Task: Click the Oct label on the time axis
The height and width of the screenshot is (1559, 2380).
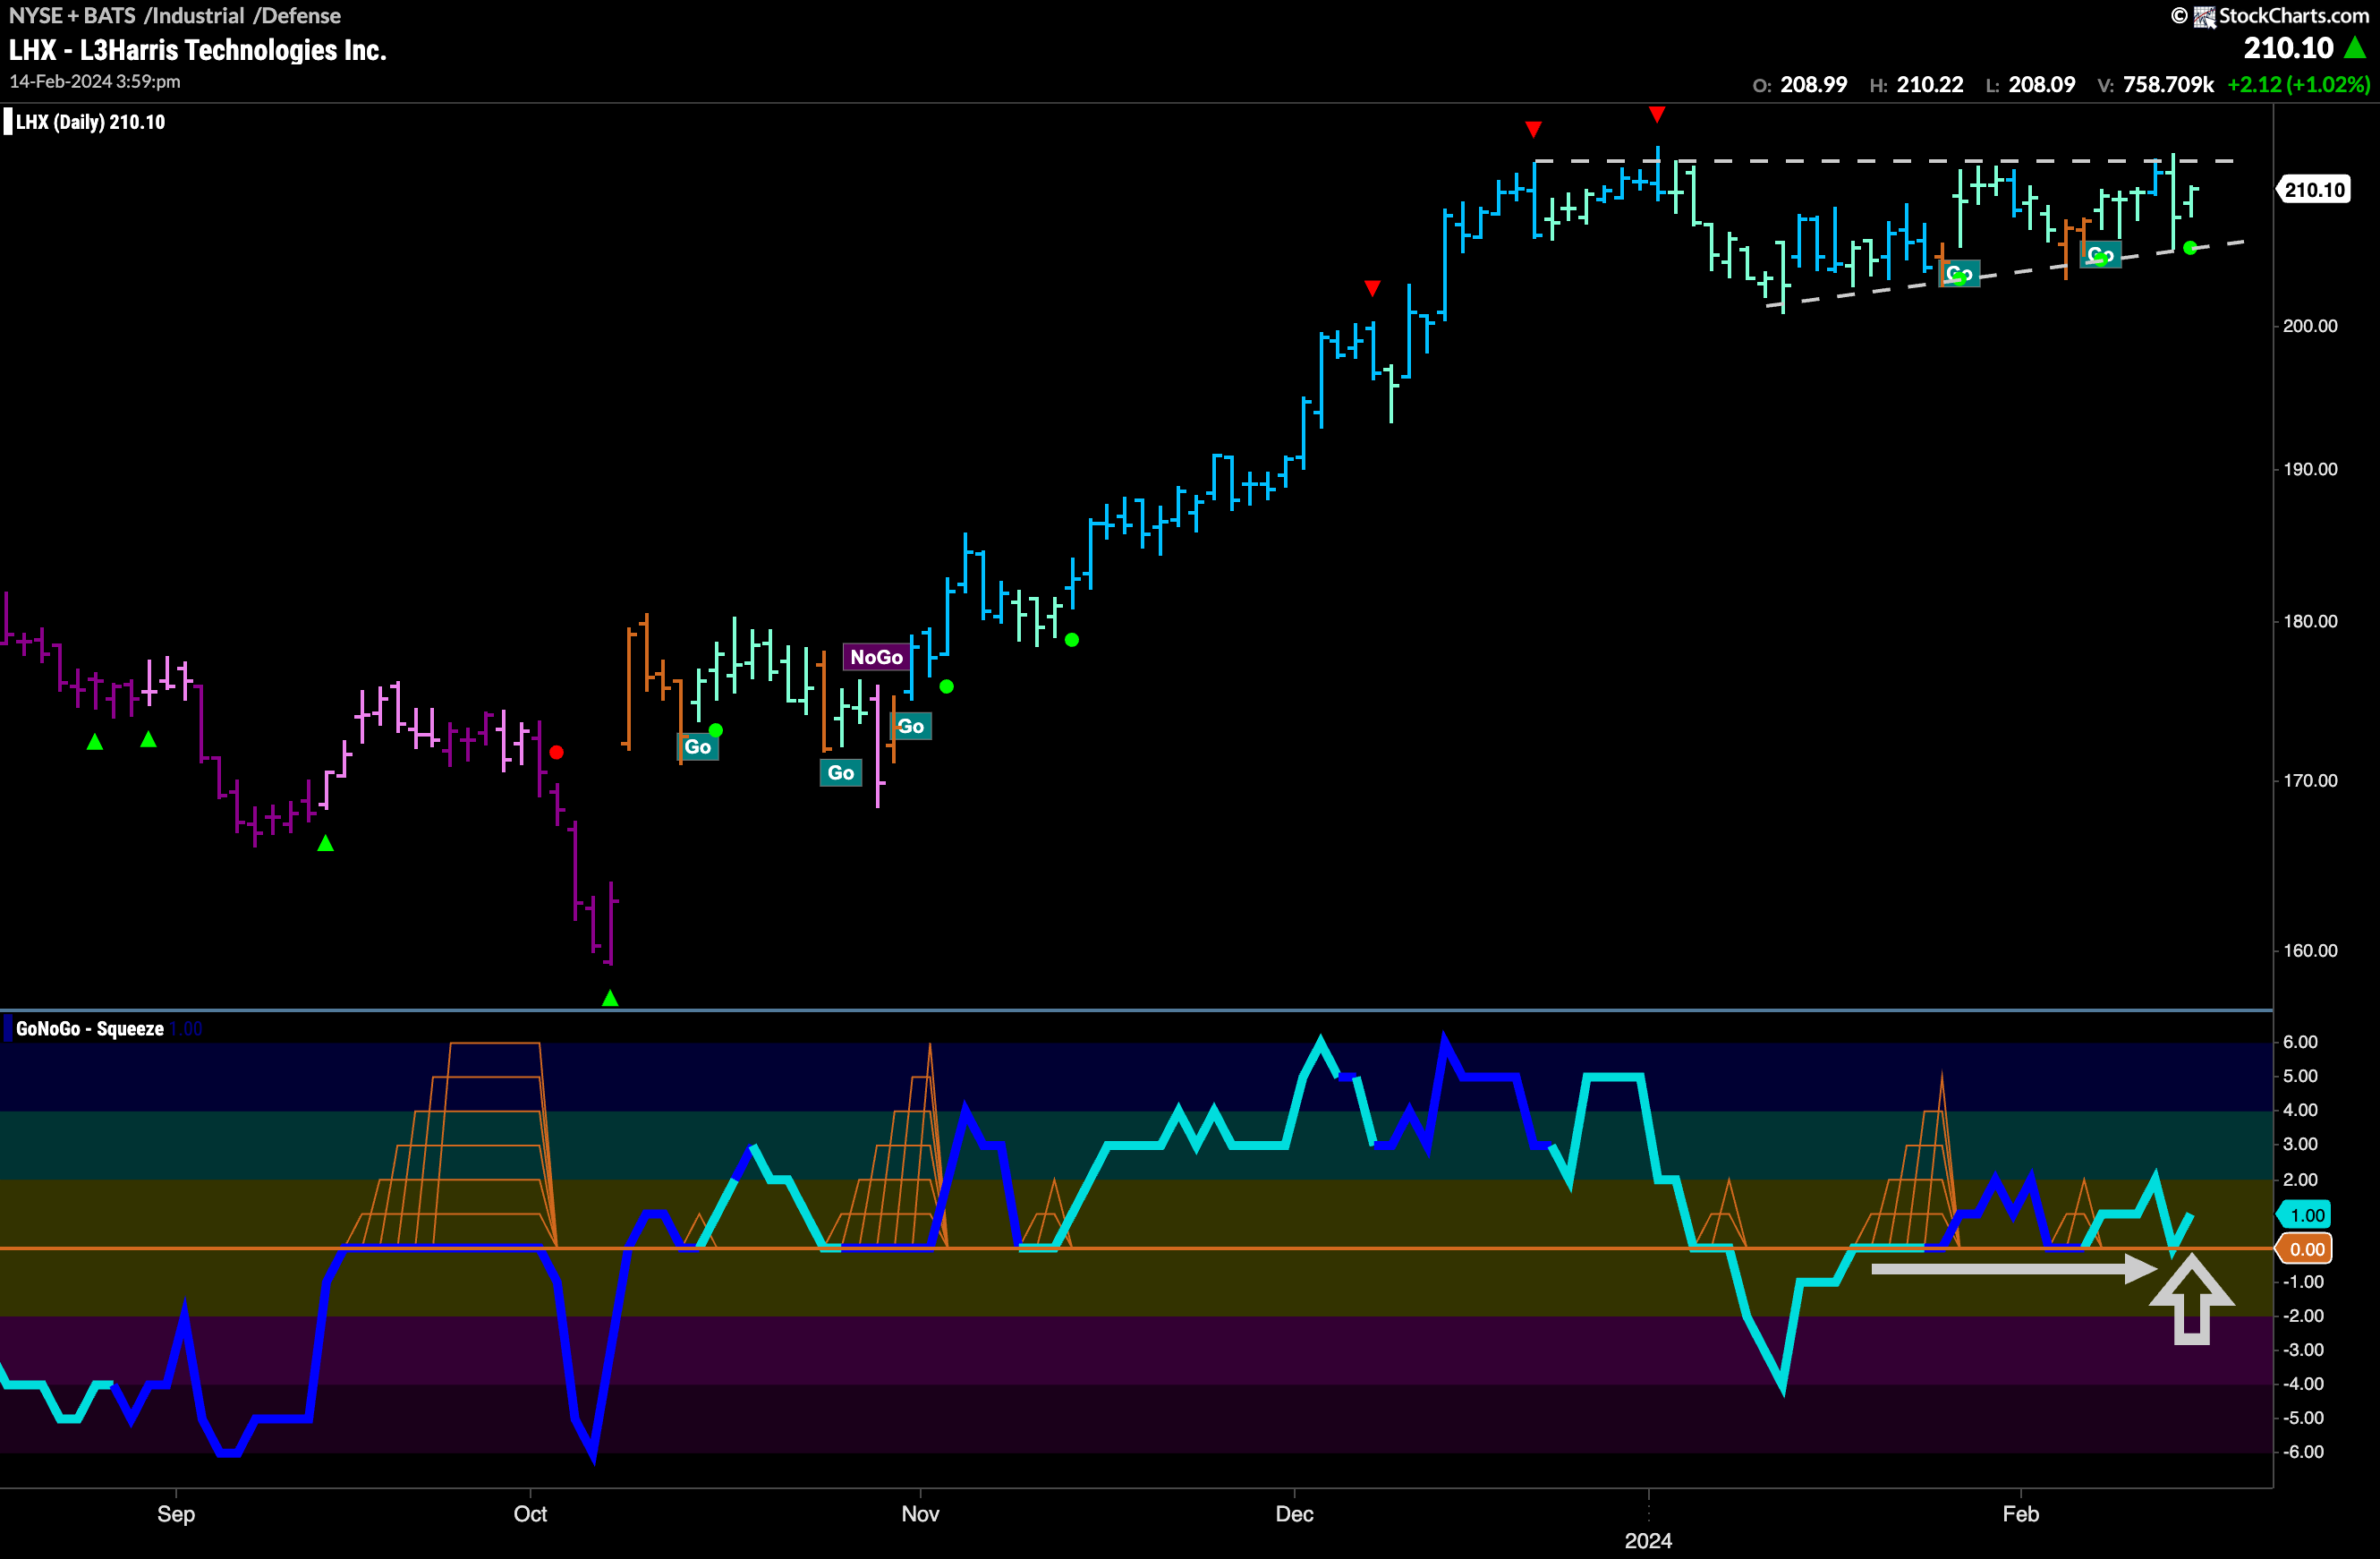Action: point(530,1514)
